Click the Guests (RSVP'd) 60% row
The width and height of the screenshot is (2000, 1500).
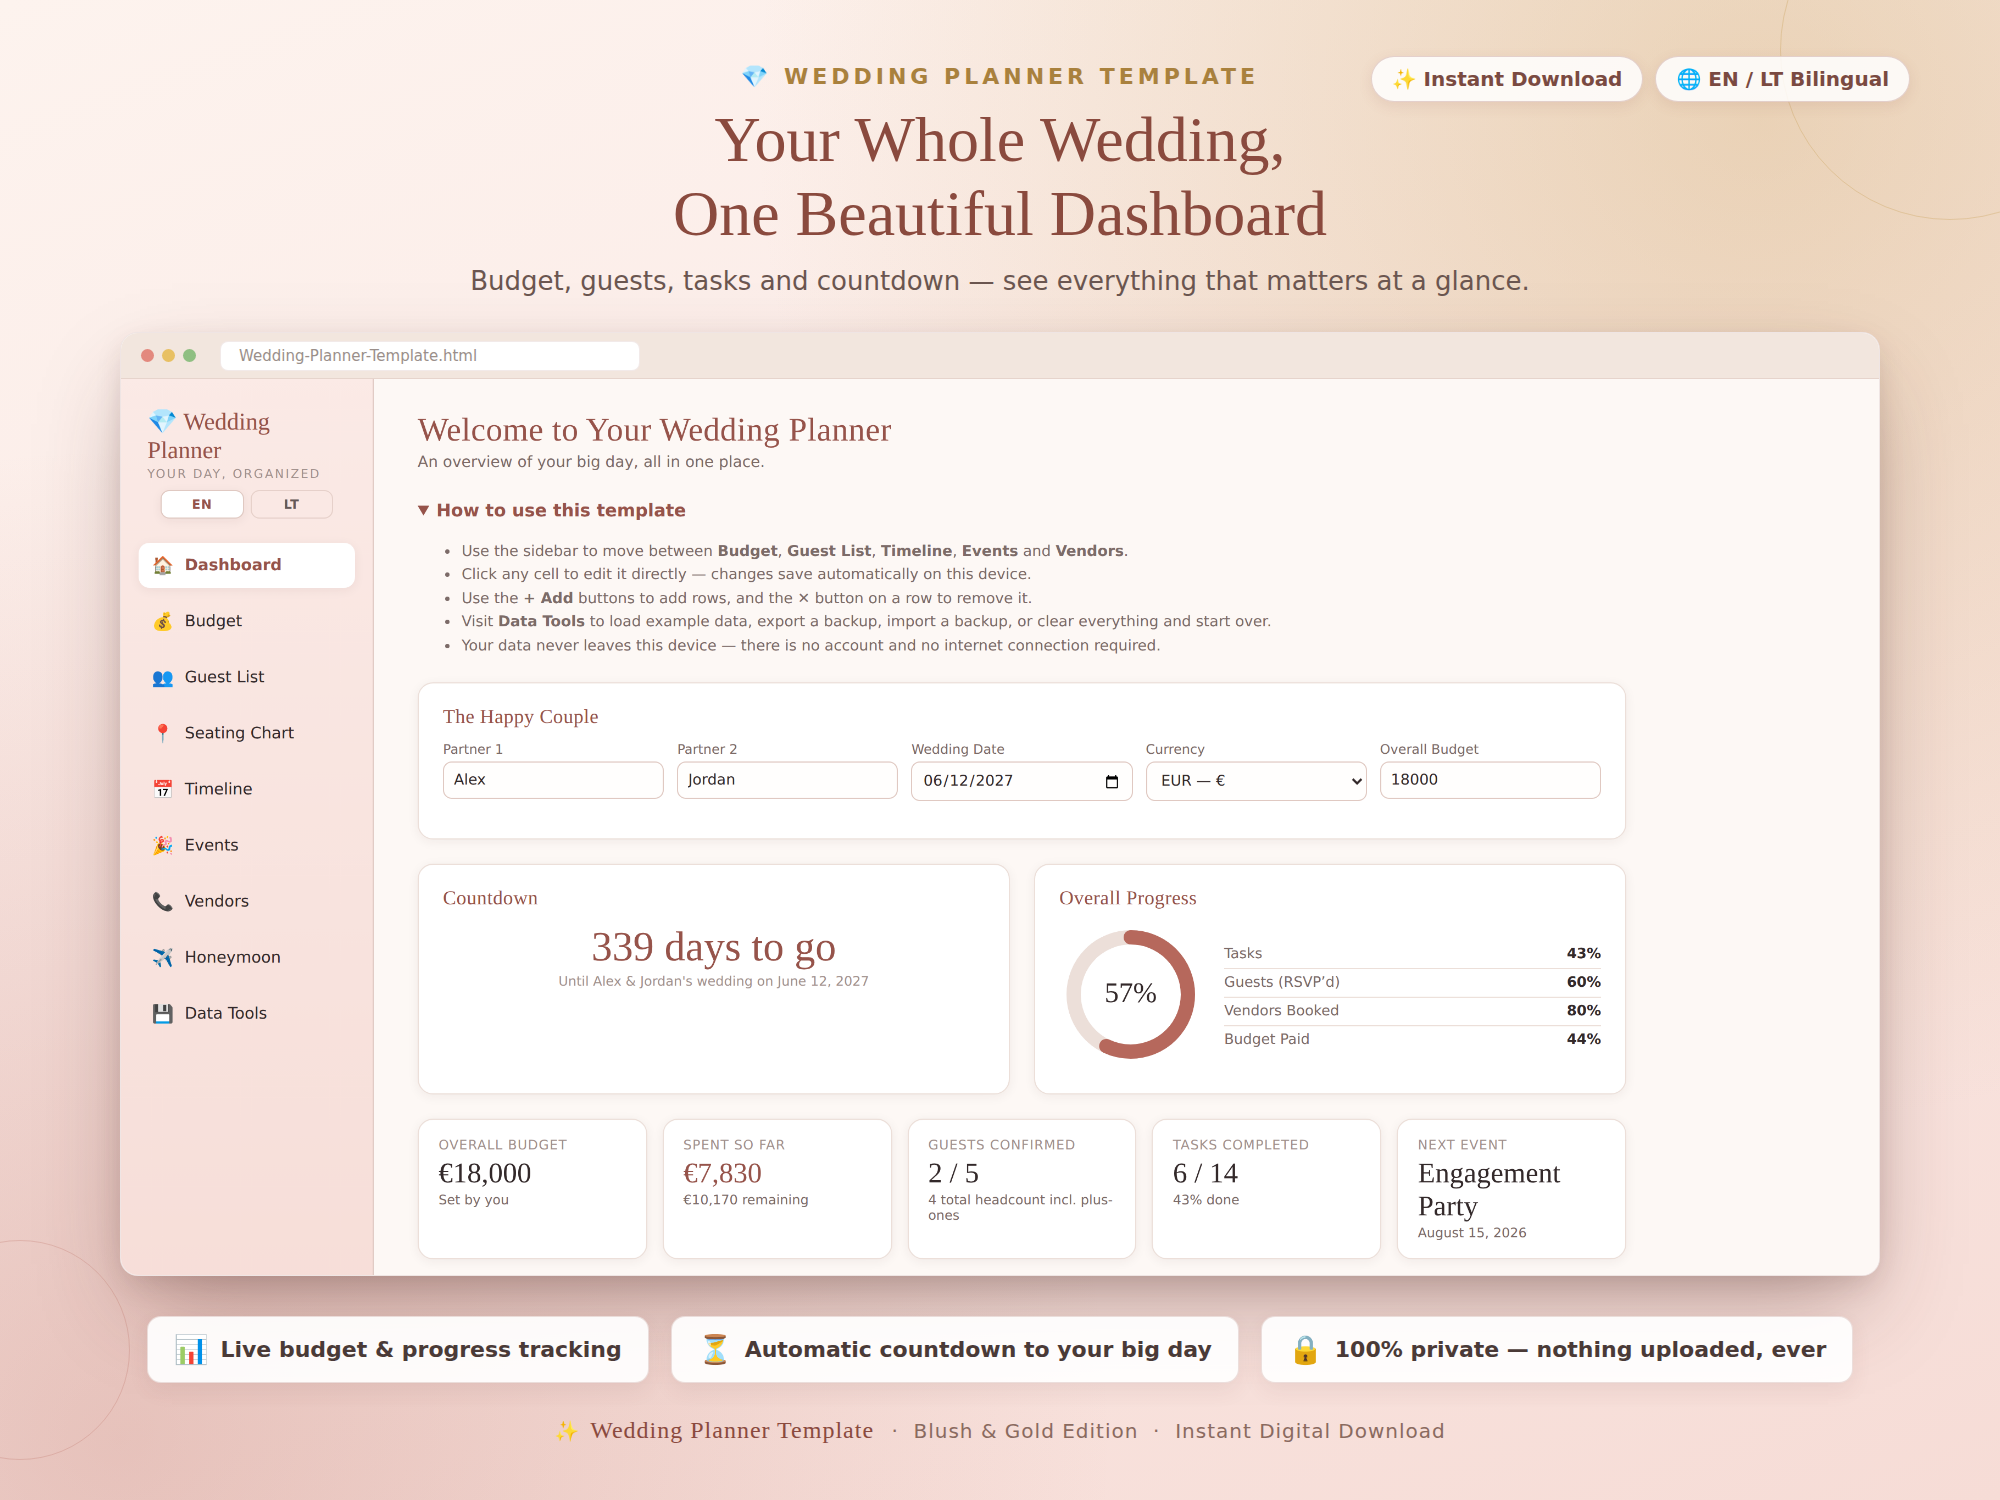pos(1412,982)
